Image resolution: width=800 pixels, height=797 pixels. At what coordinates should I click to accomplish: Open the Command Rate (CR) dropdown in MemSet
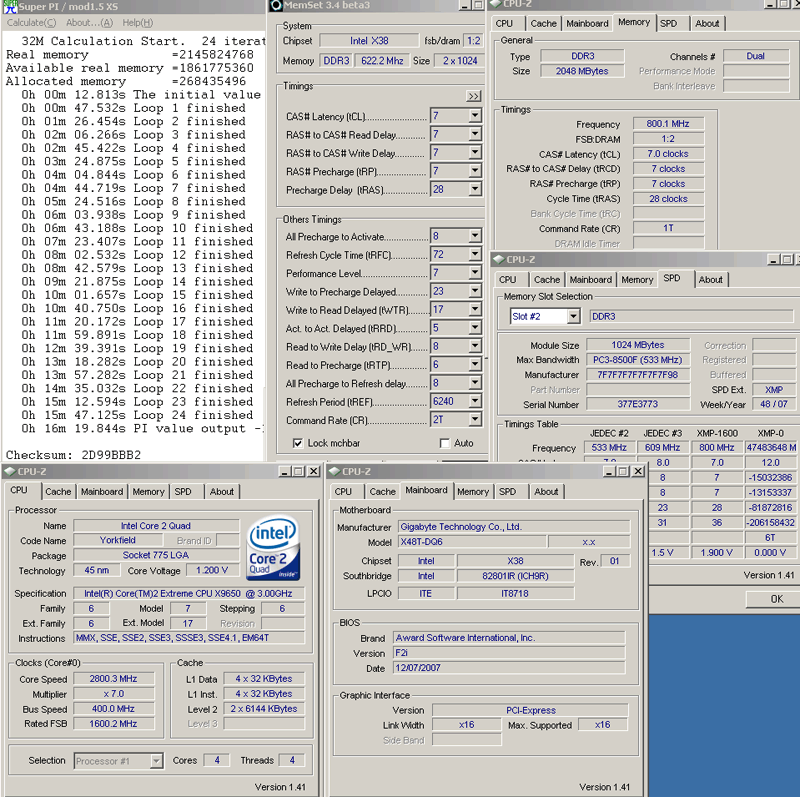point(475,419)
